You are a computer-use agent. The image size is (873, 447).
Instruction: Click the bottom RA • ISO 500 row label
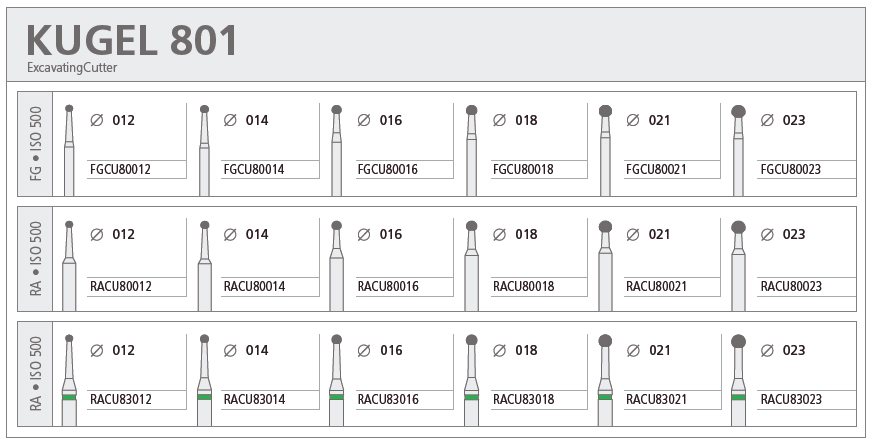click(36, 374)
